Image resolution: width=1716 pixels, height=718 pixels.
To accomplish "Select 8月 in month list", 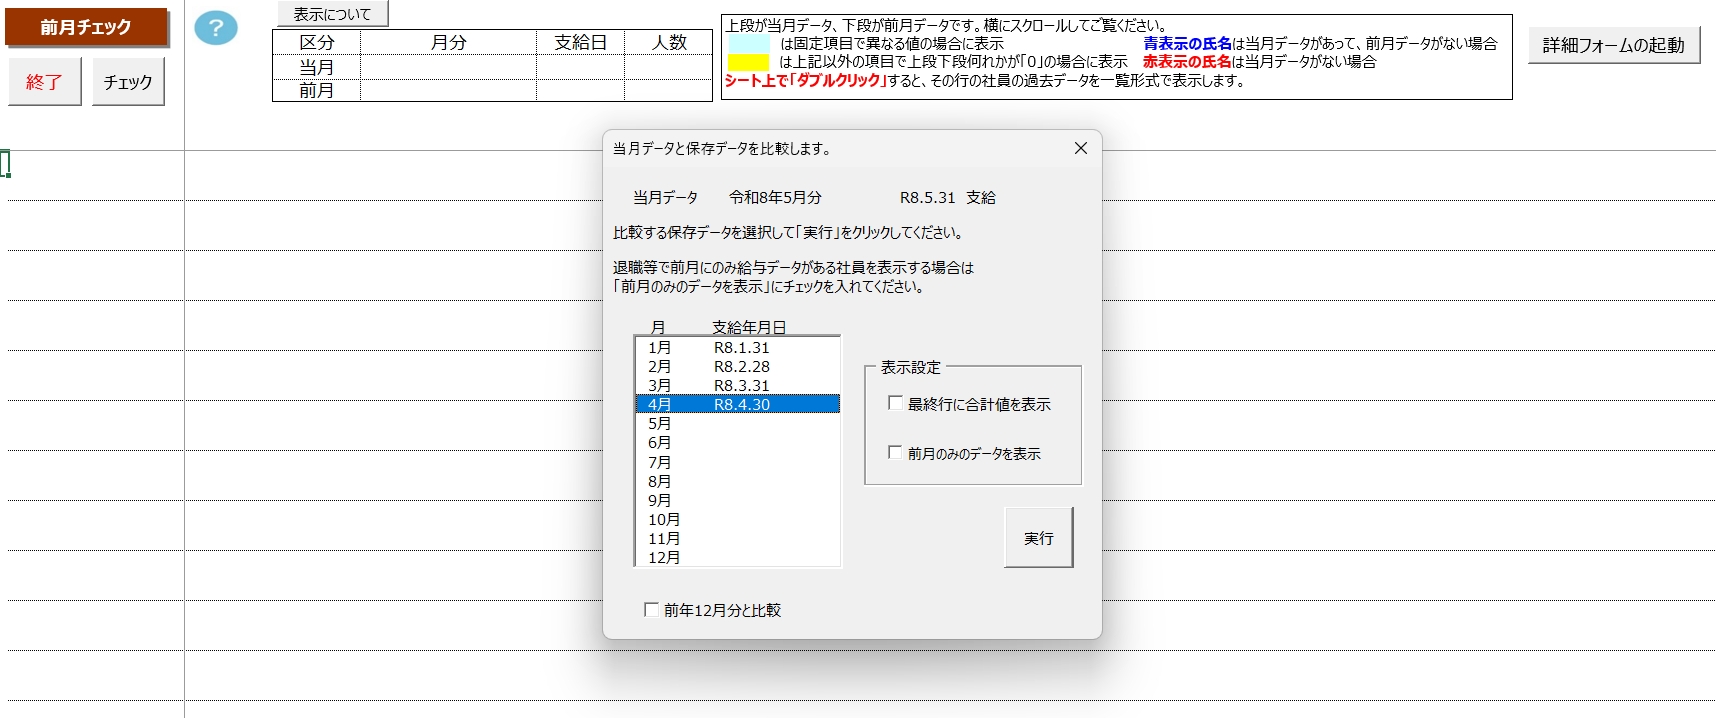I will [x=738, y=482].
